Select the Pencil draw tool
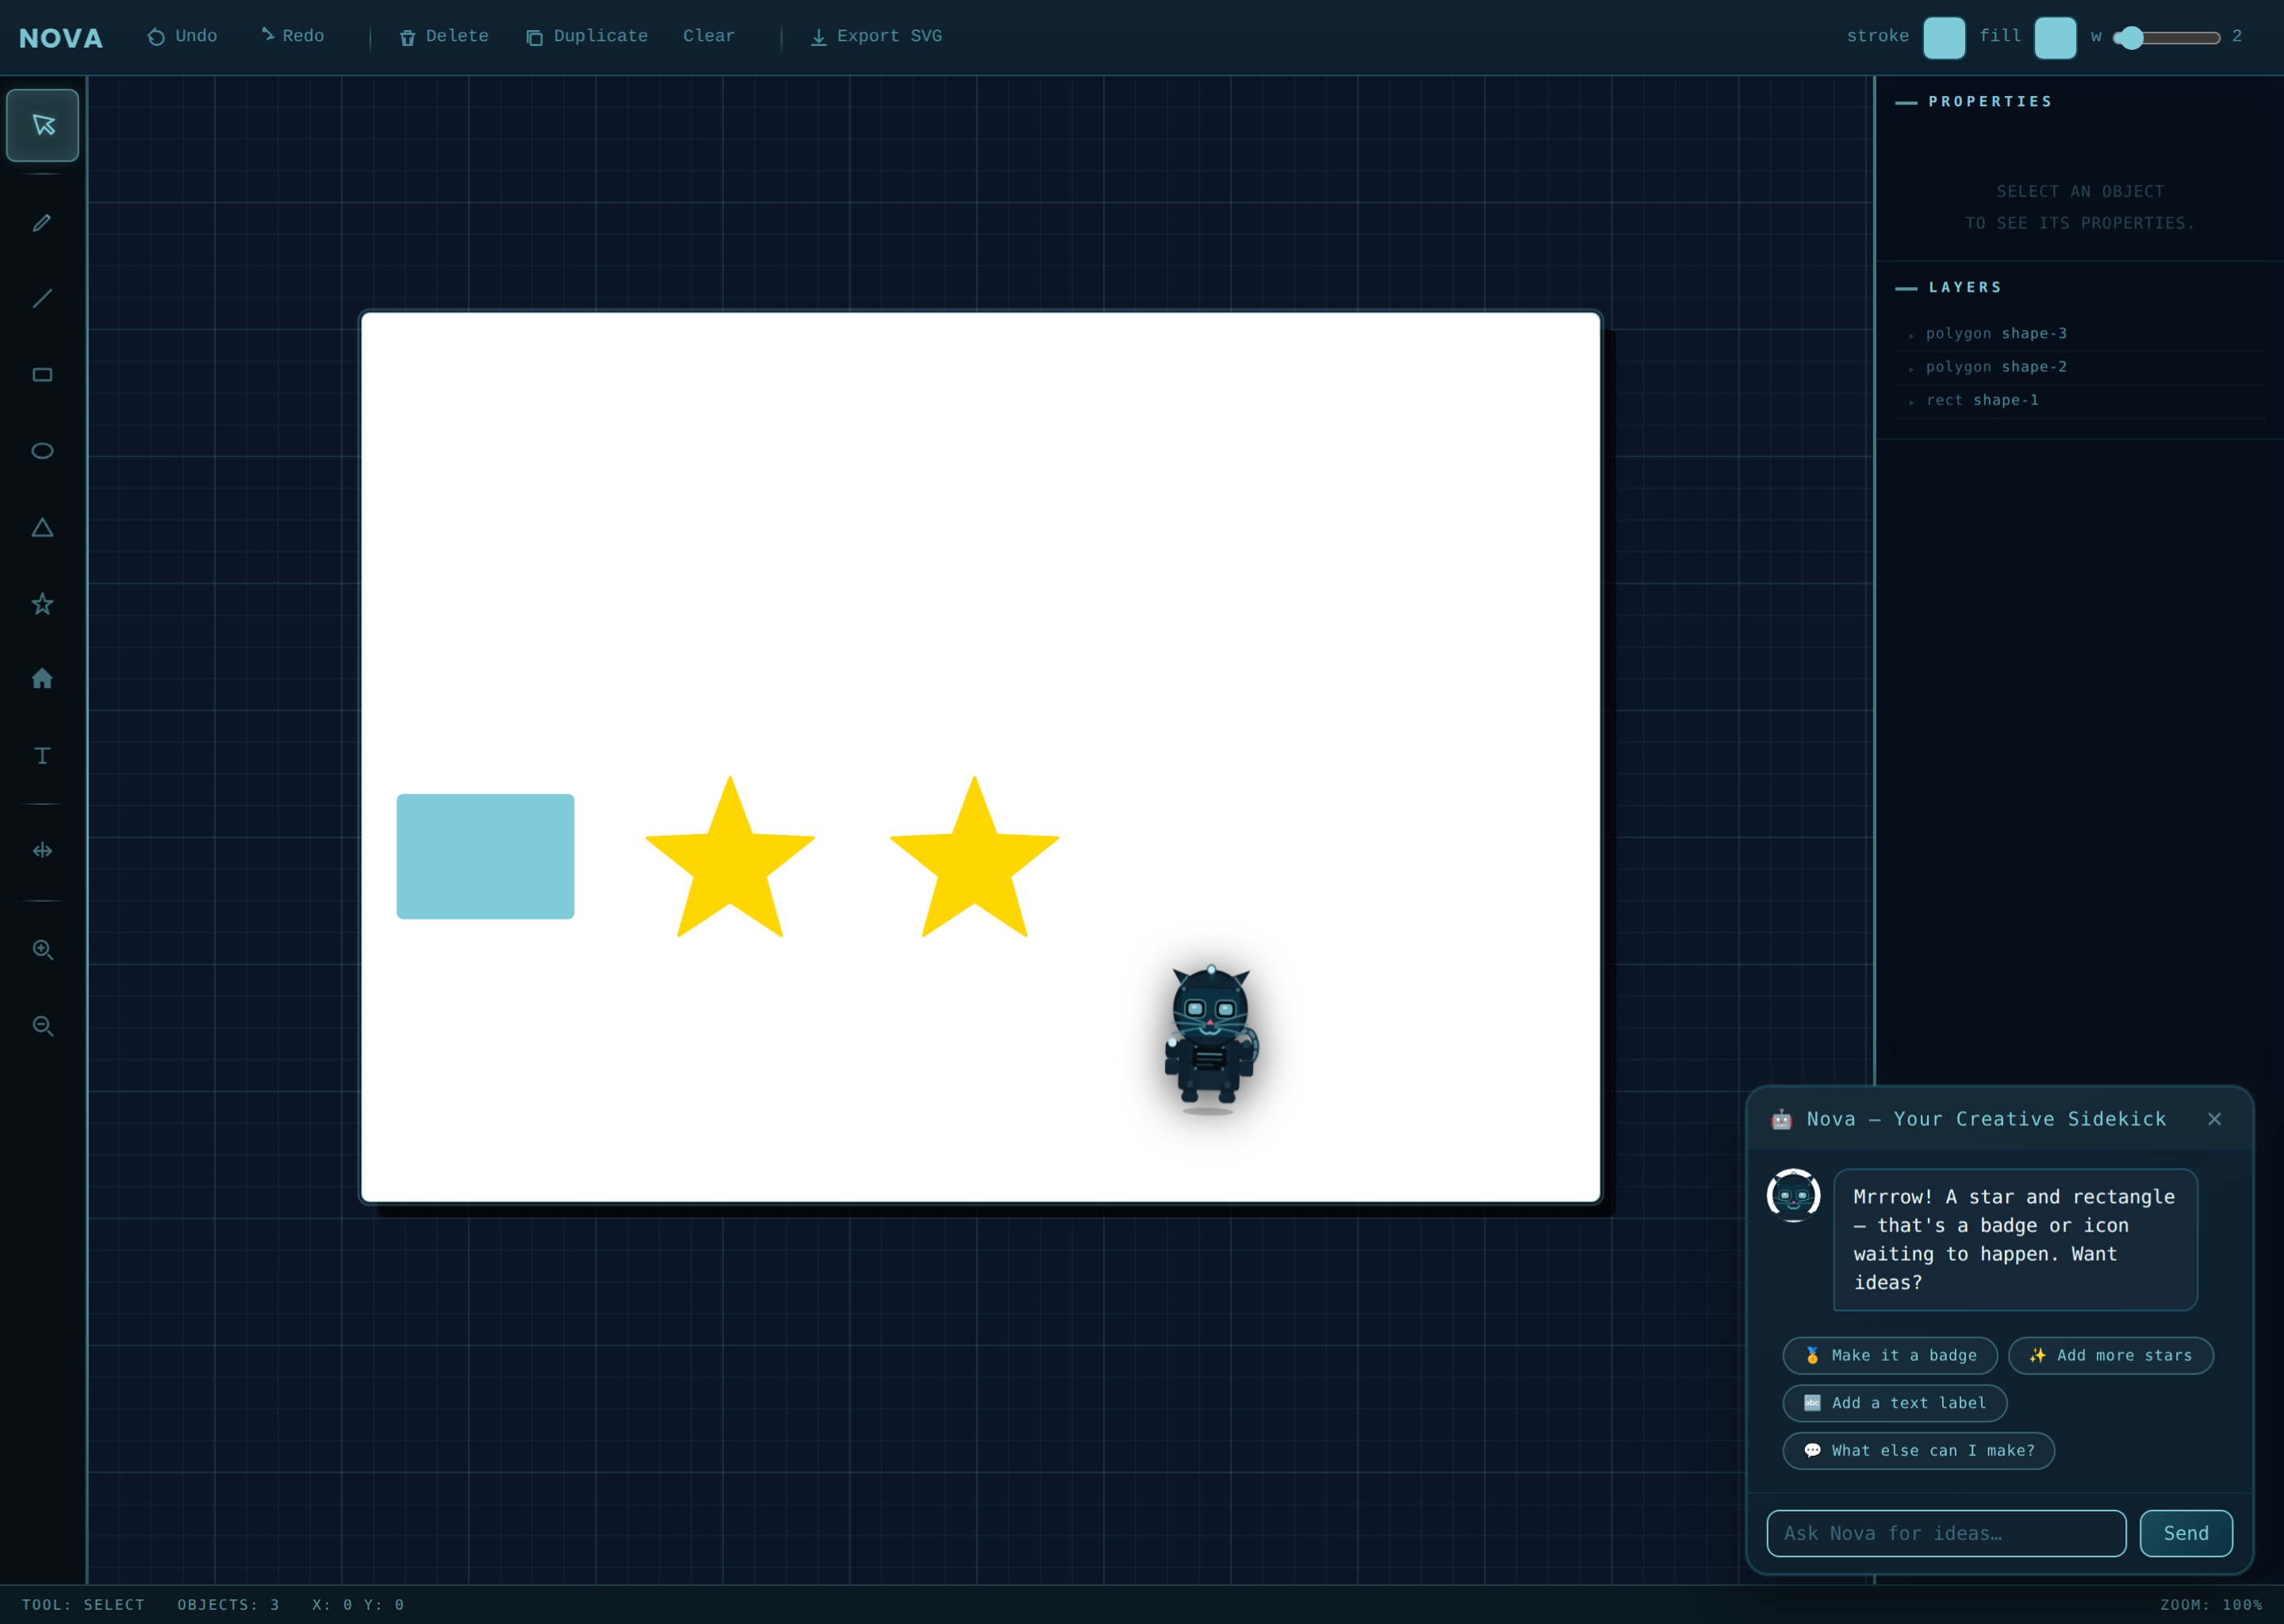2284x1624 pixels. [42, 223]
